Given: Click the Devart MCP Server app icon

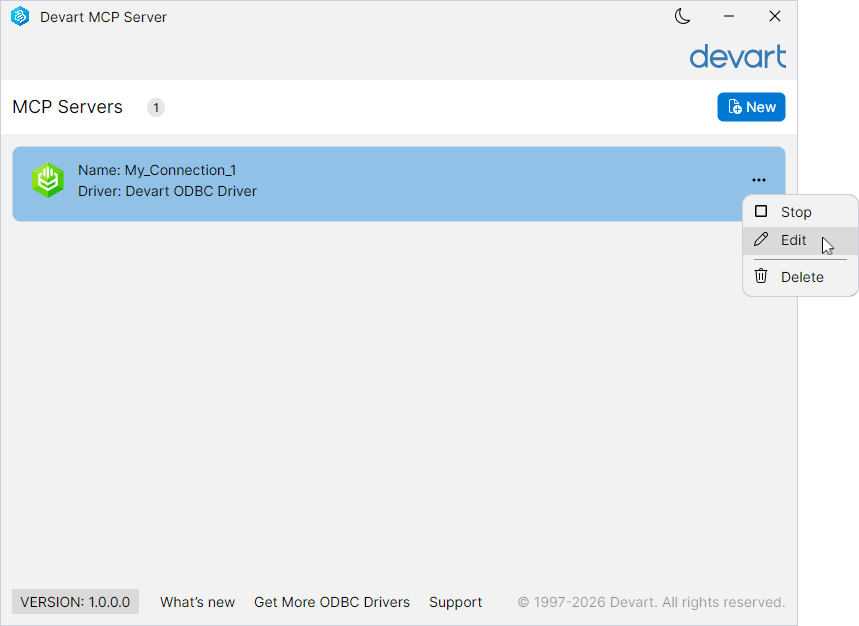Looking at the screenshot, I should coord(20,16).
